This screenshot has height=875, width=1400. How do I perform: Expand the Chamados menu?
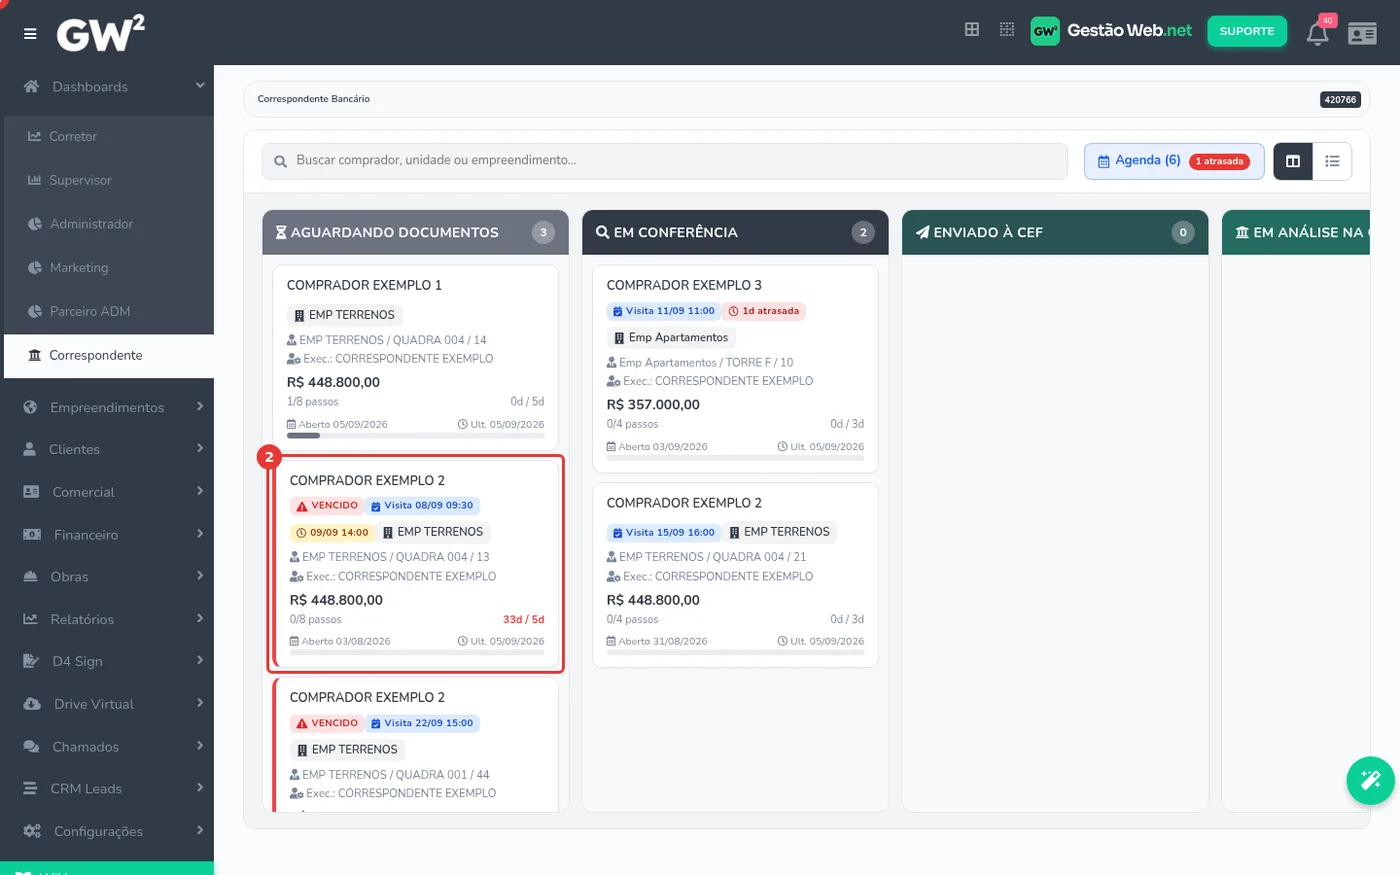tap(107, 747)
